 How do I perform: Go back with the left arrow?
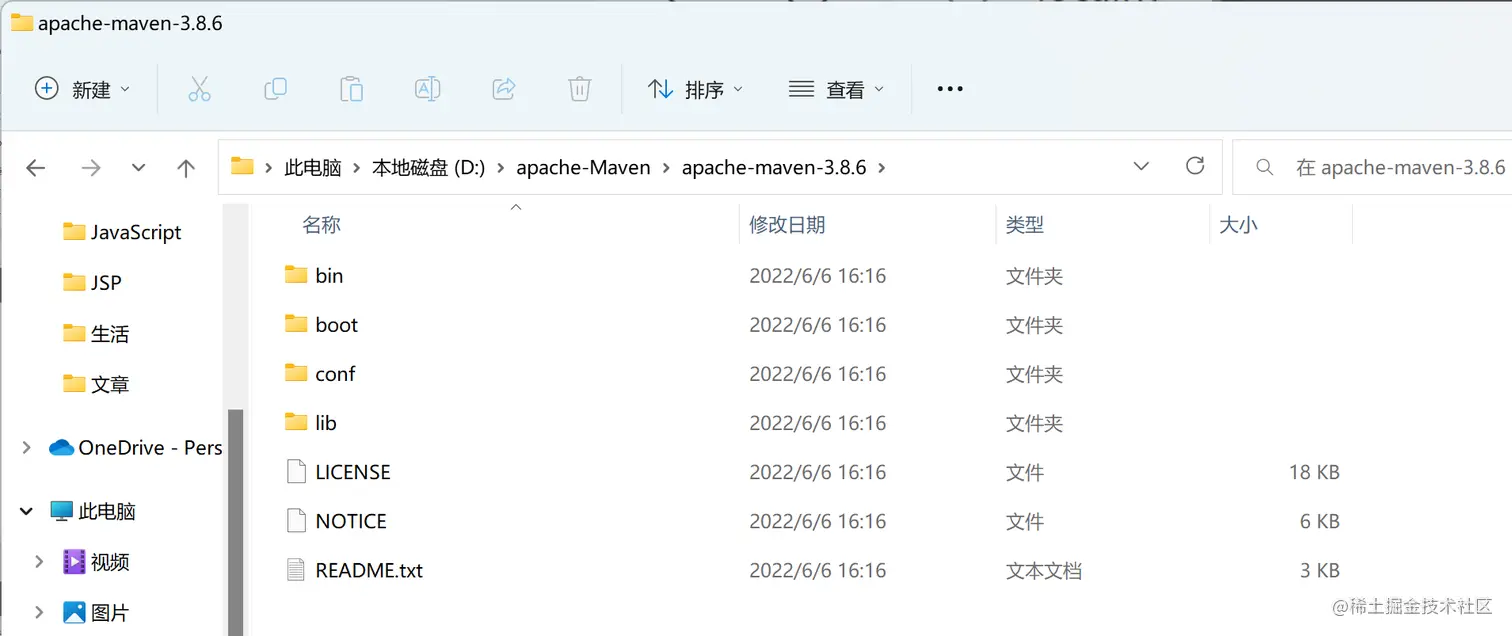tap(36, 168)
